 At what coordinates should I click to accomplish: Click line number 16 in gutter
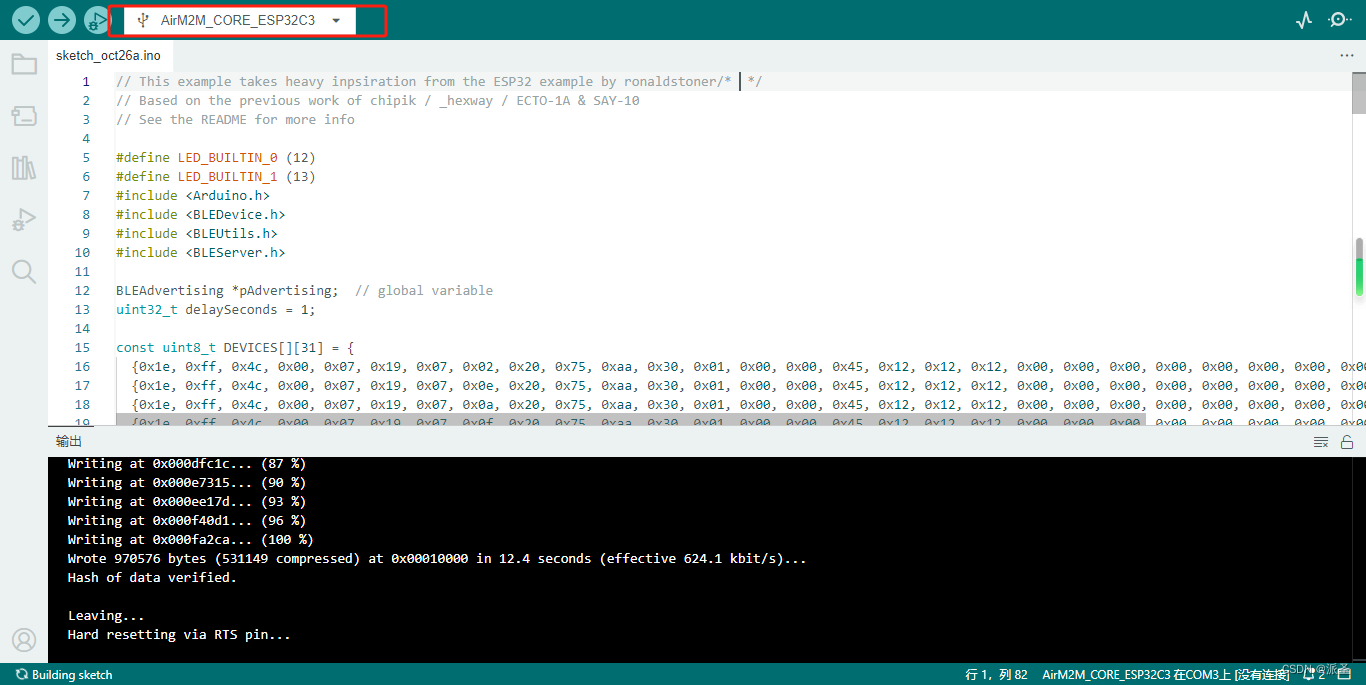[x=82, y=366]
